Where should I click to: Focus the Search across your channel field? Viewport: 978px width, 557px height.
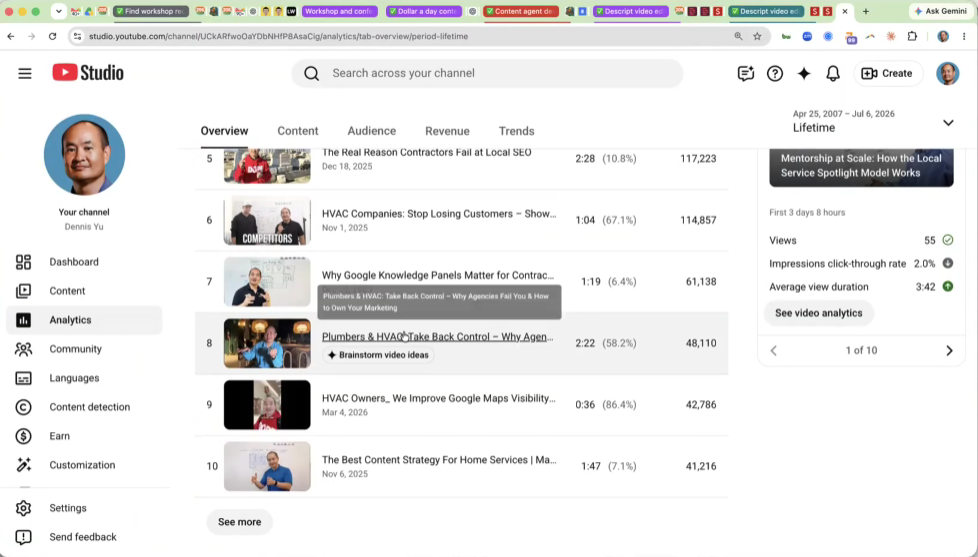pyautogui.click(x=487, y=74)
